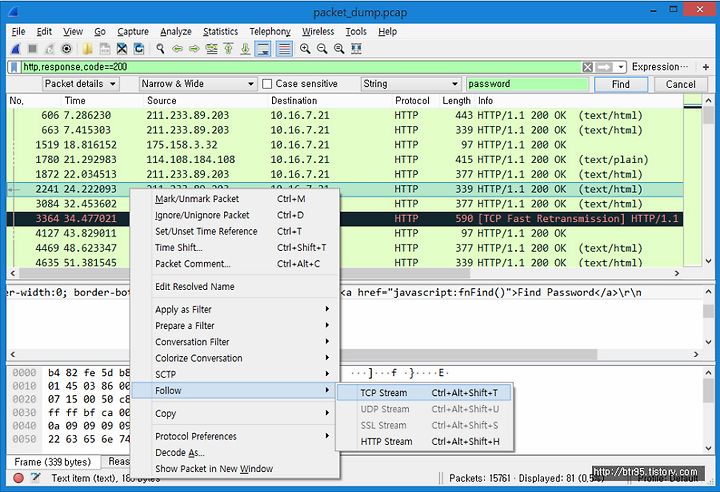This screenshot has height=492, width=720.
Task: Expand the Protocol Preferences submenu
Action: coord(242,436)
